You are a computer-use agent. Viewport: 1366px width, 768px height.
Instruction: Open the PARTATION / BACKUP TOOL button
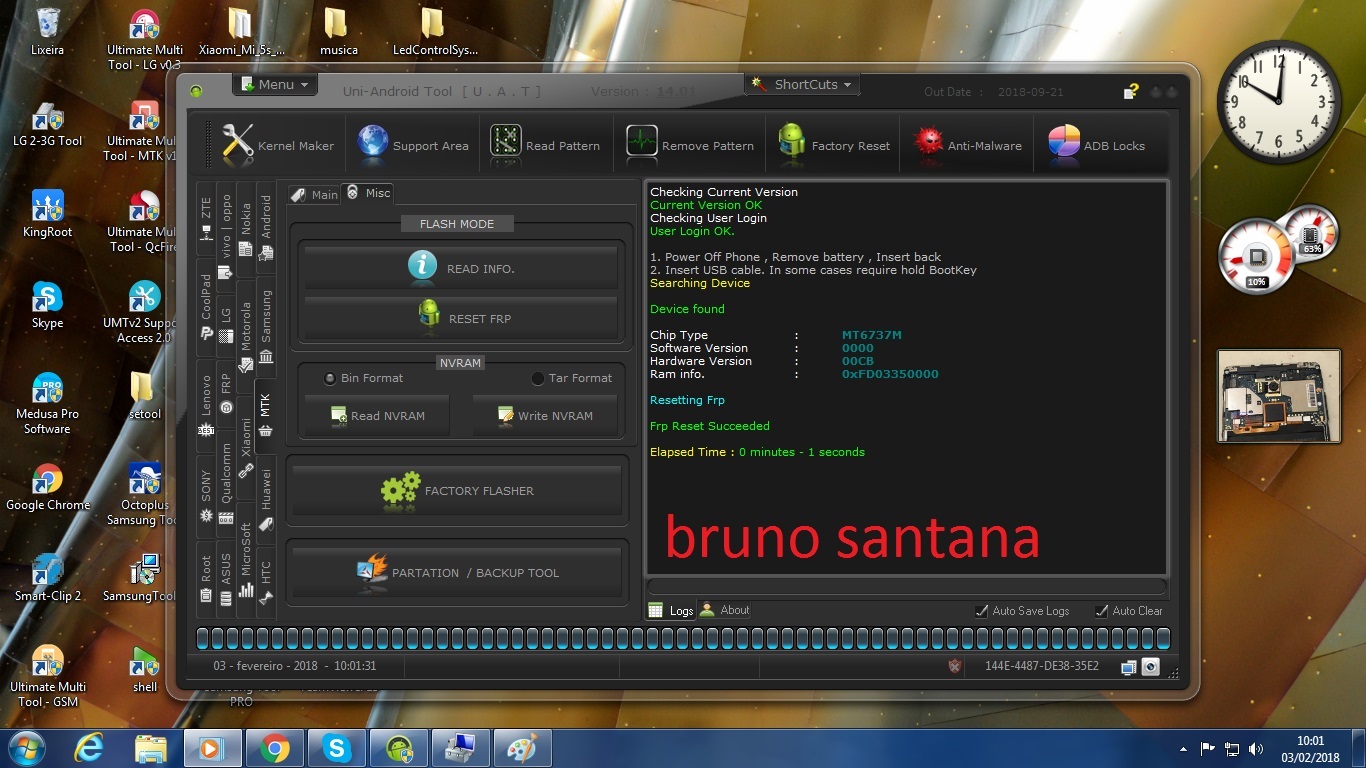click(x=457, y=572)
